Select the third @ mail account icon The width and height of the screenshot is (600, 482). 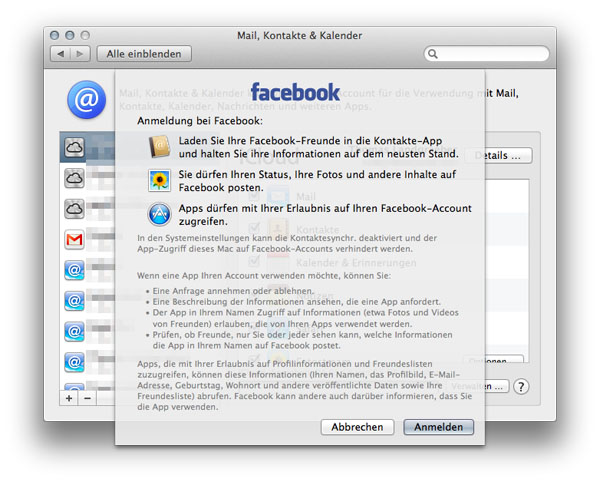pos(74,331)
